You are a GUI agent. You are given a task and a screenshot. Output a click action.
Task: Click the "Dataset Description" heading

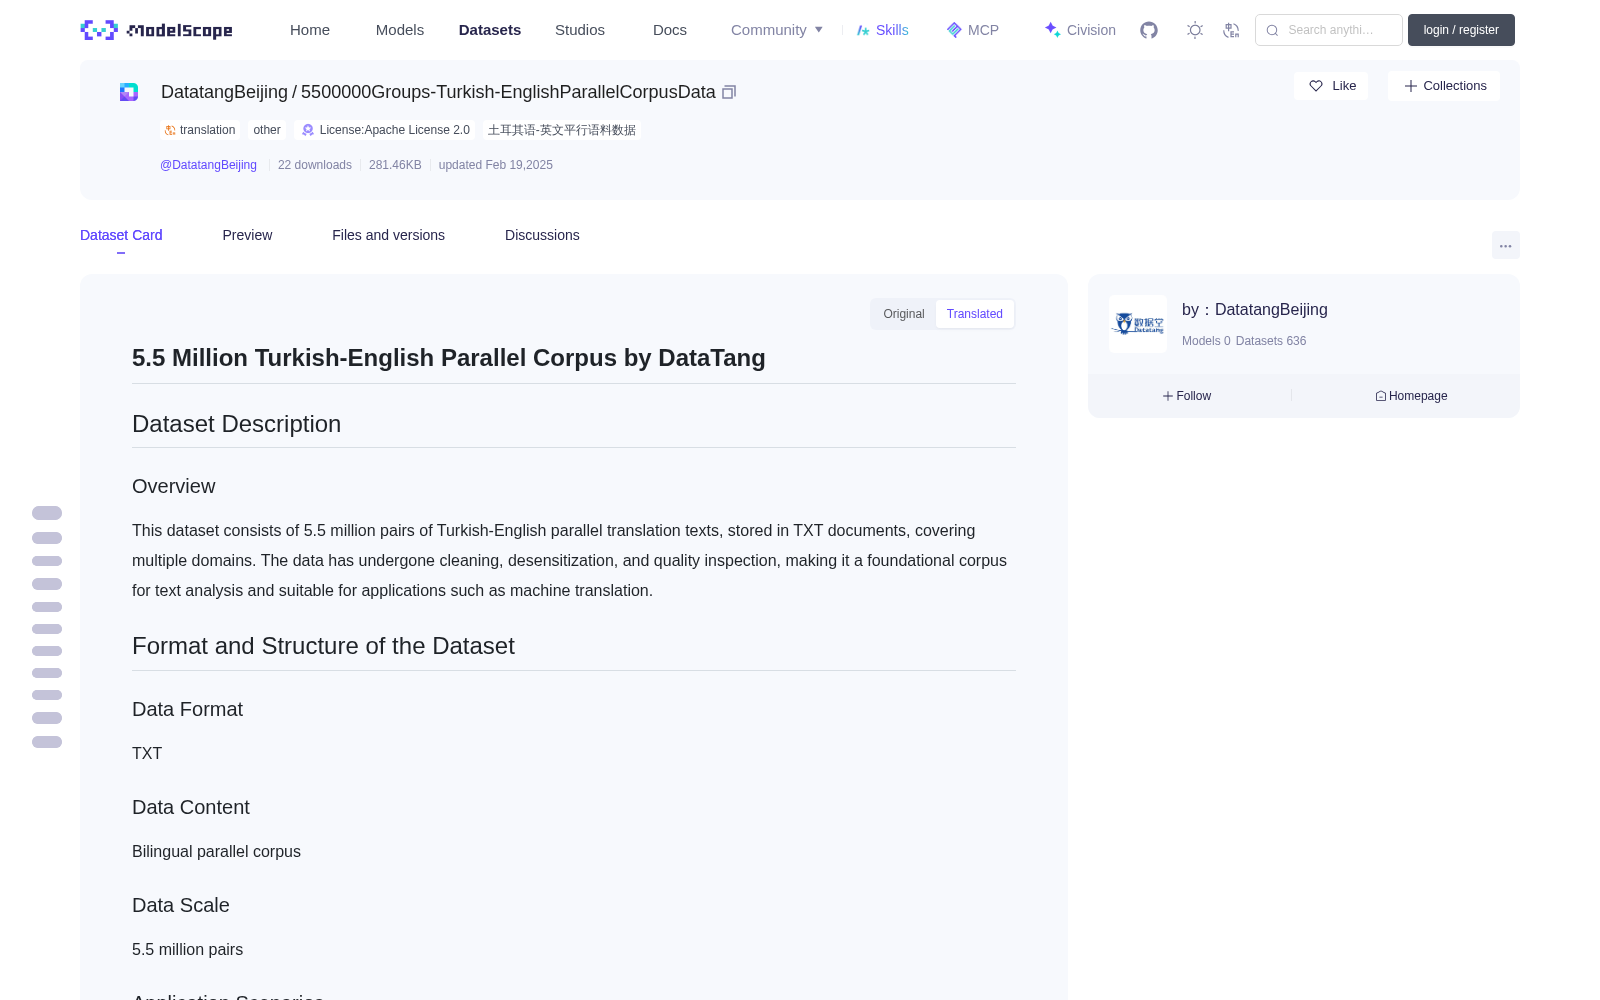pyautogui.click(x=236, y=424)
